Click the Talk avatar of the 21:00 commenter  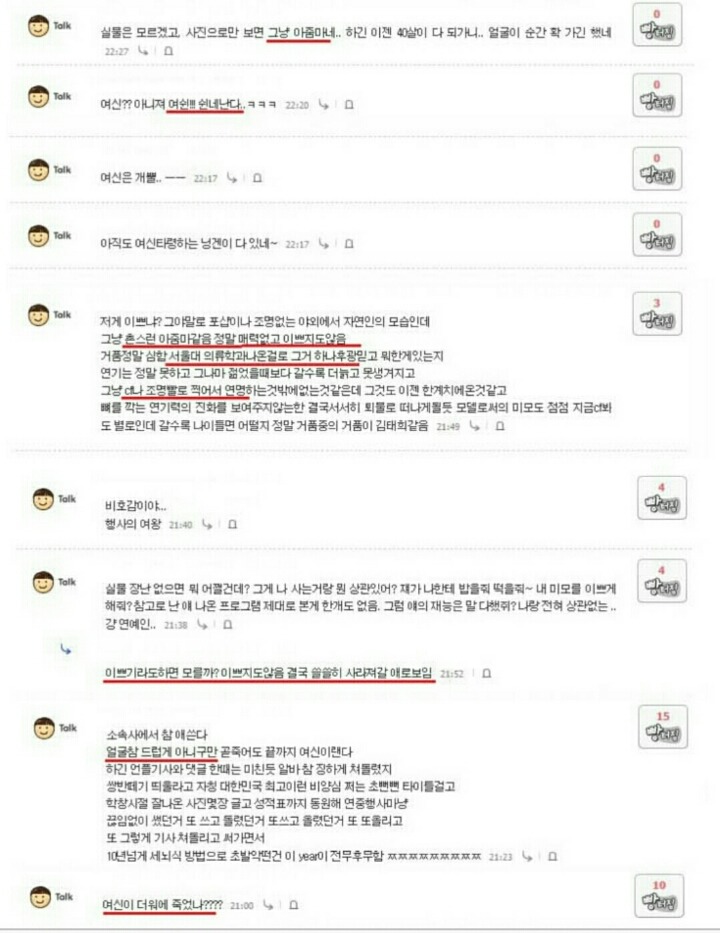tap(40, 897)
